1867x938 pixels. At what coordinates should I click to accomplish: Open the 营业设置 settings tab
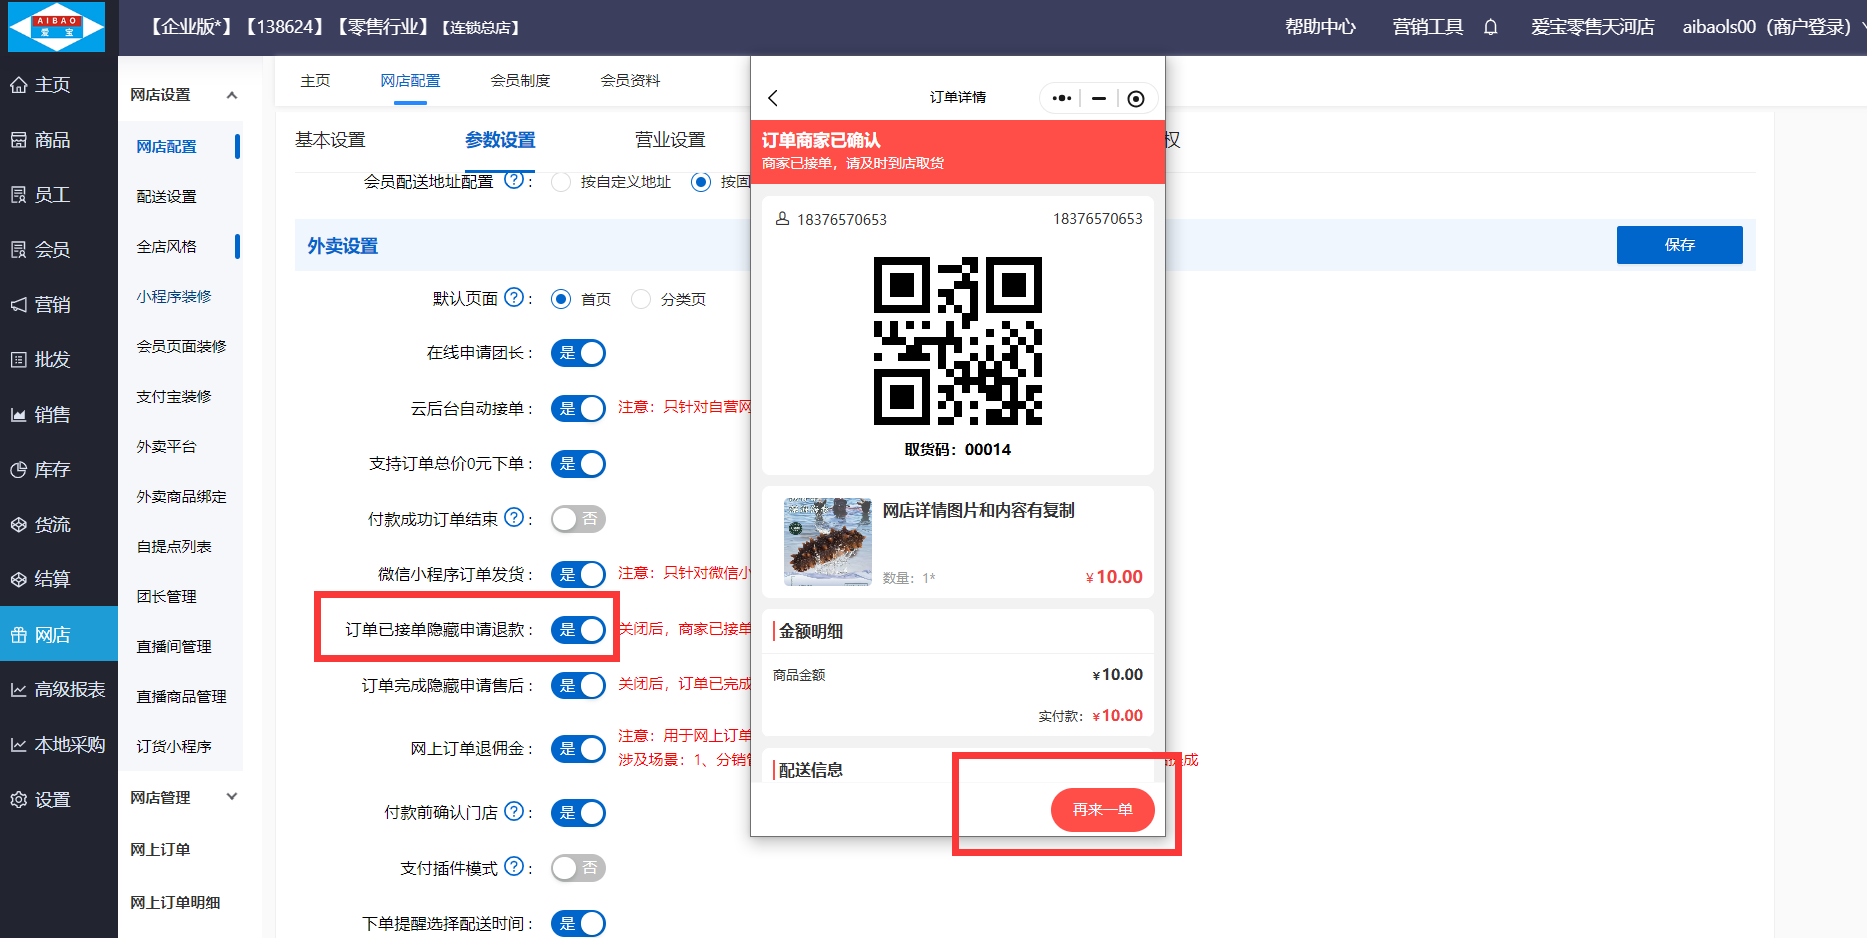[x=670, y=140]
